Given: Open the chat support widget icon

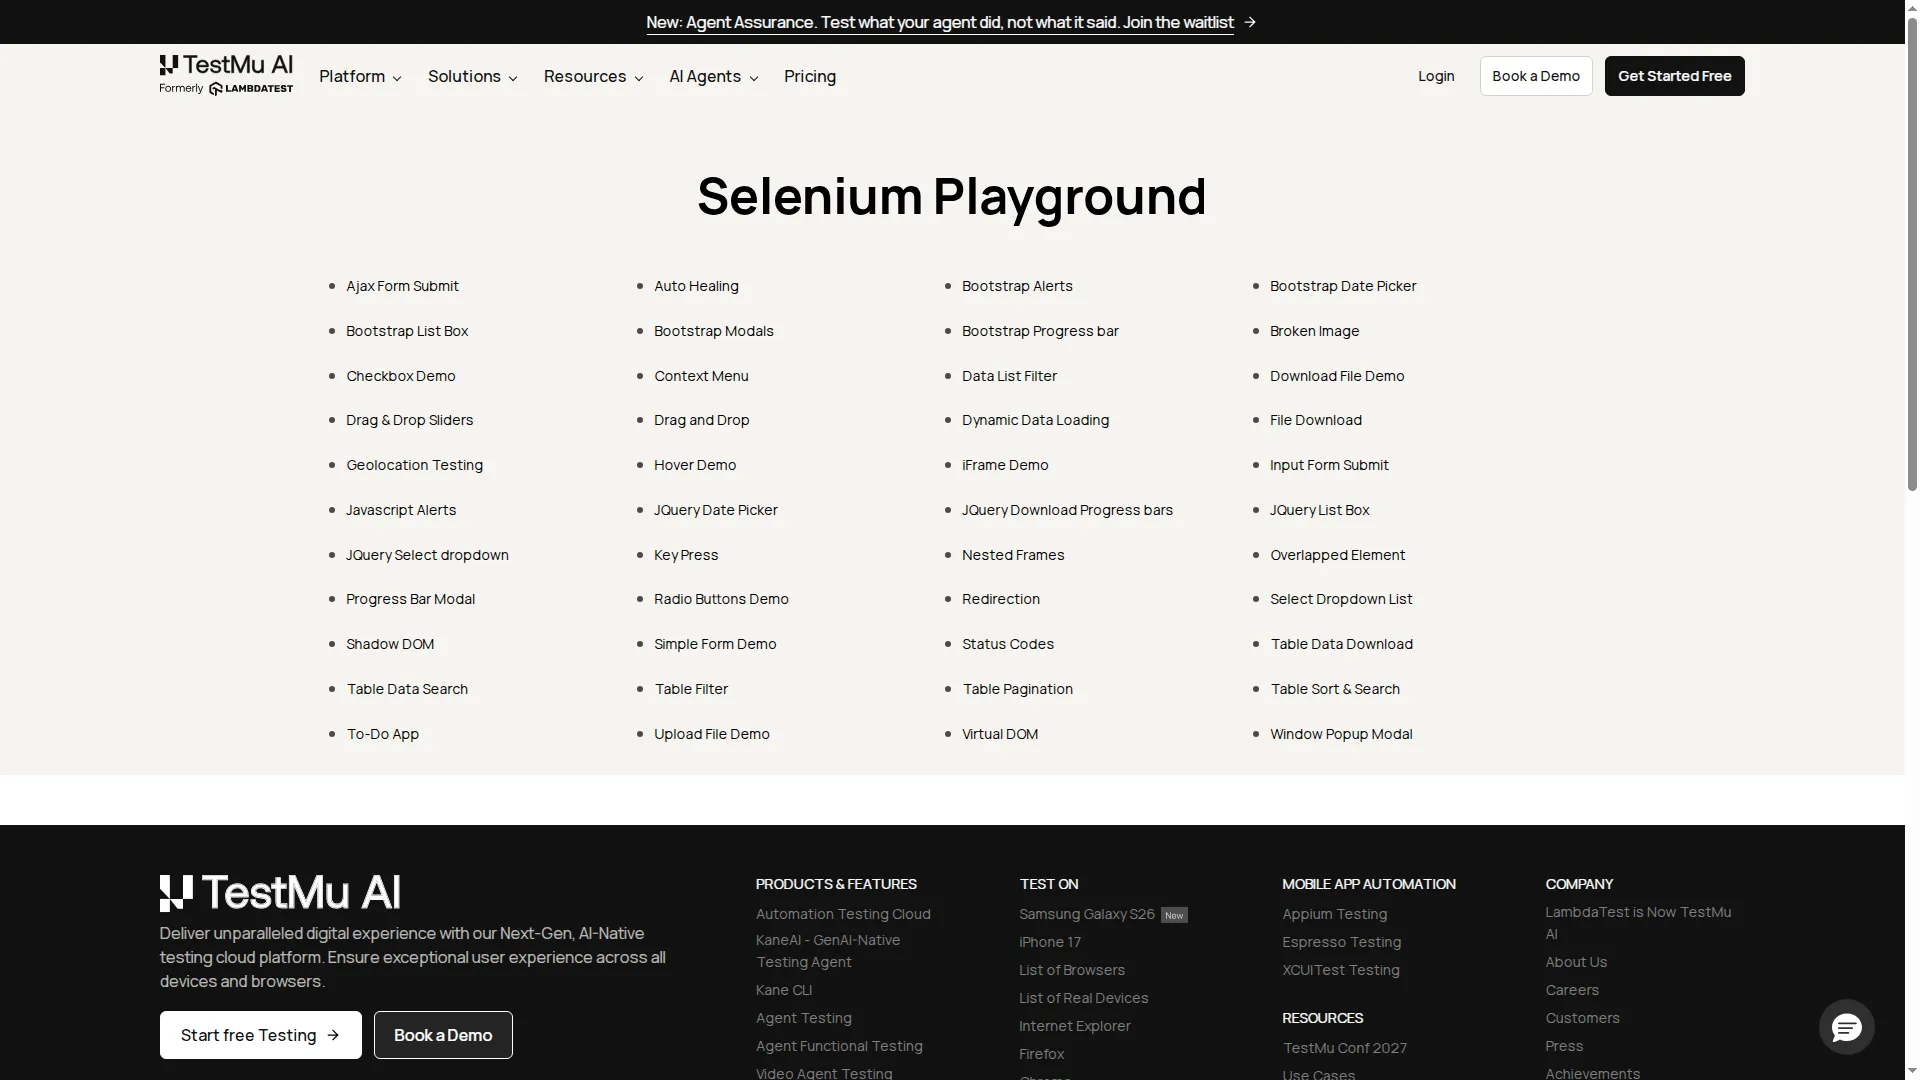Looking at the screenshot, I should [1846, 1027].
